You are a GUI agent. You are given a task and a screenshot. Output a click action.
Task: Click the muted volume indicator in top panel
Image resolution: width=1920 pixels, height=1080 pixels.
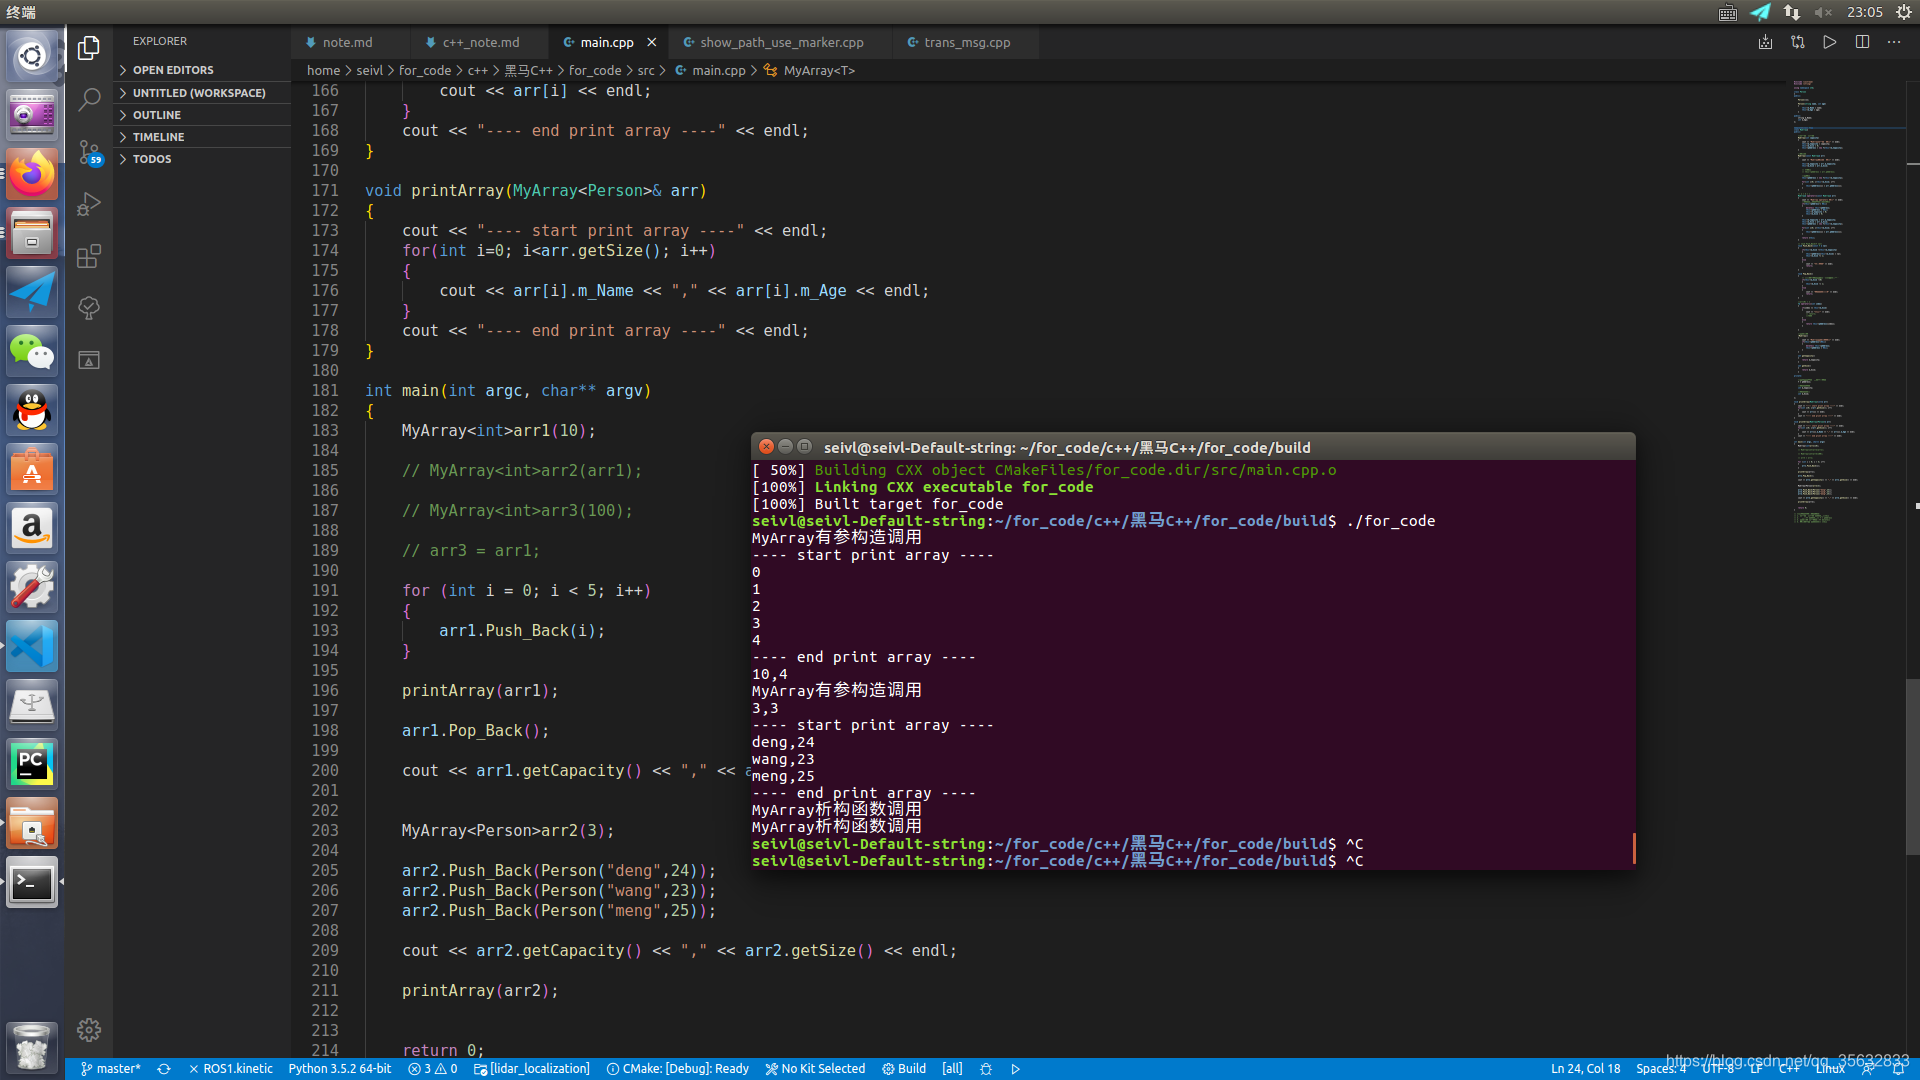1823,12
